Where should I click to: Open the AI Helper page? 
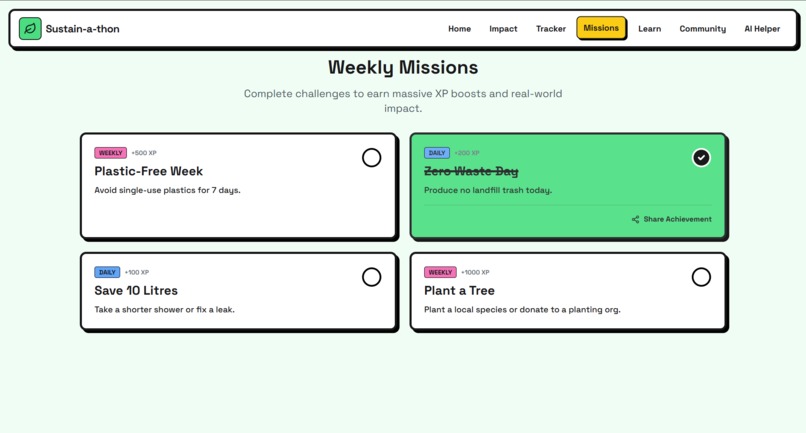[762, 29]
